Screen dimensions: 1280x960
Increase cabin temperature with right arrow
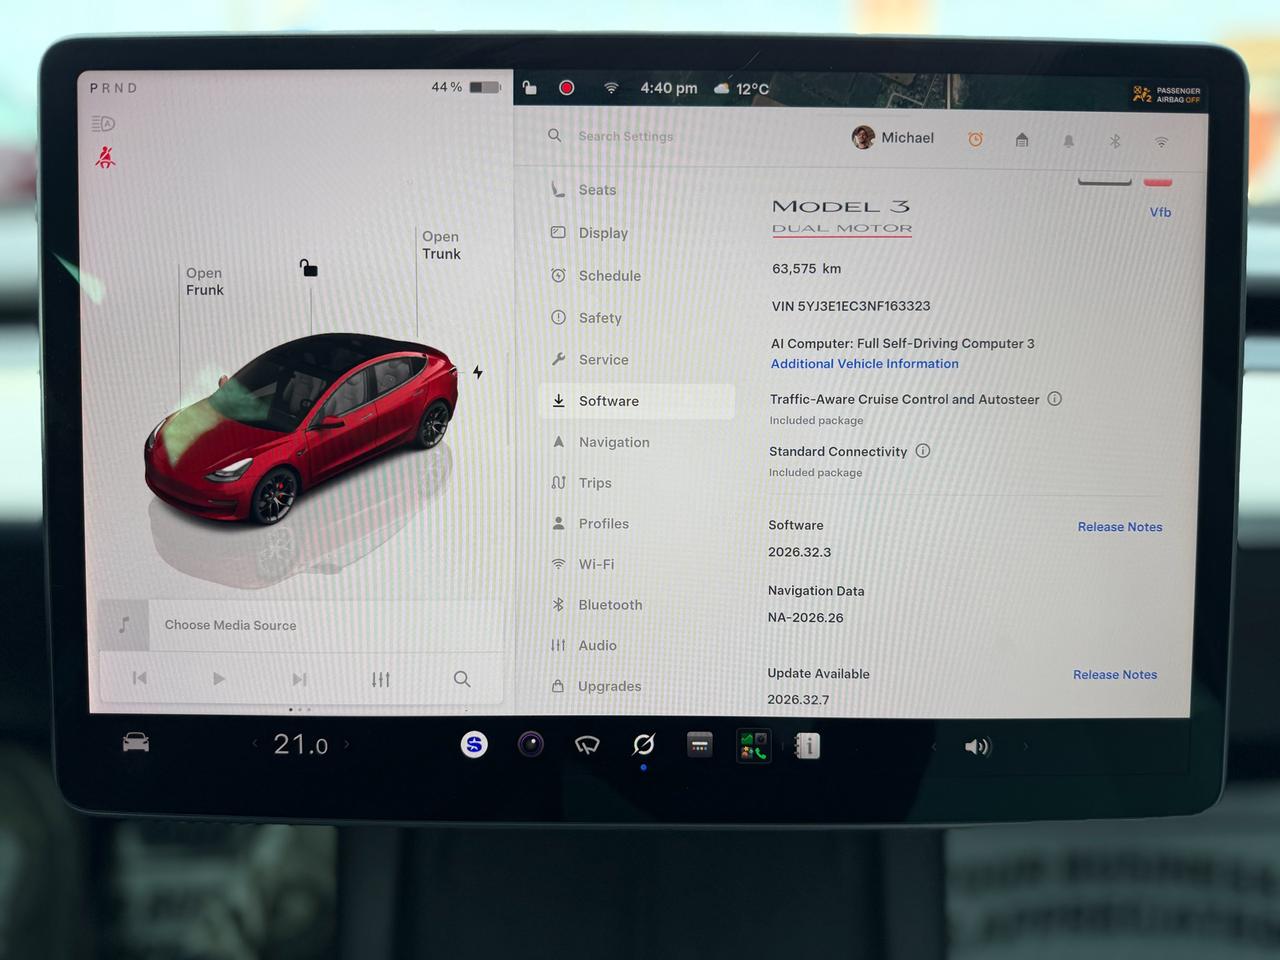tap(347, 744)
